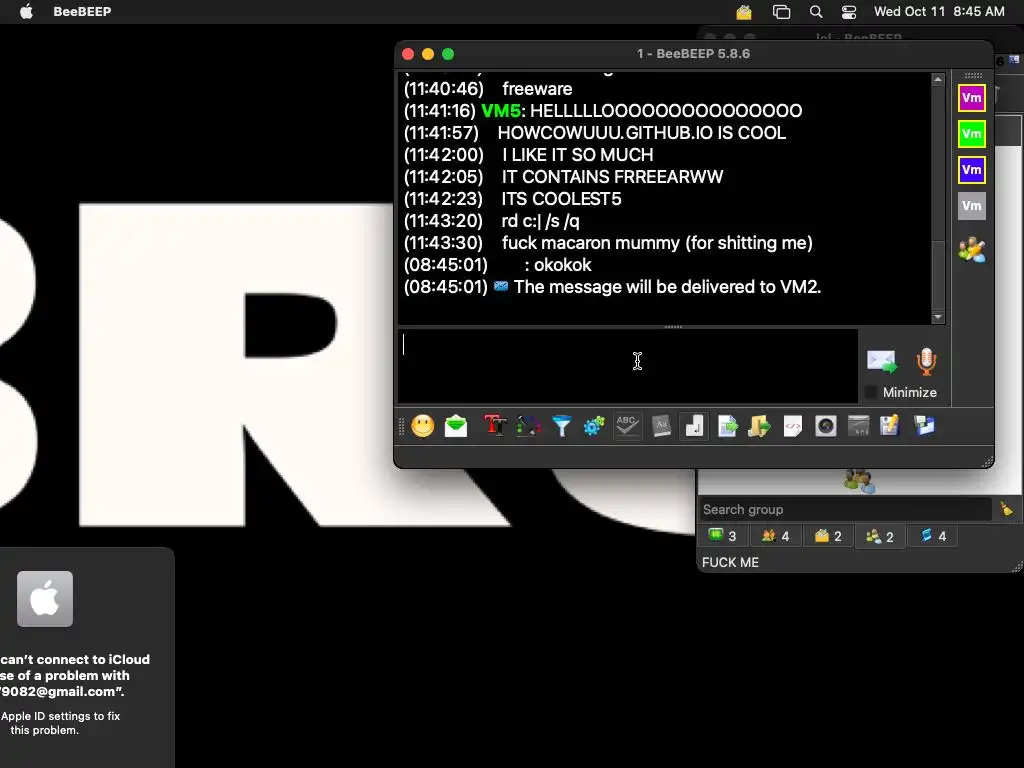1024x768 pixels.
Task: Click the green envelope toolbar icon
Action: point(456,426)
